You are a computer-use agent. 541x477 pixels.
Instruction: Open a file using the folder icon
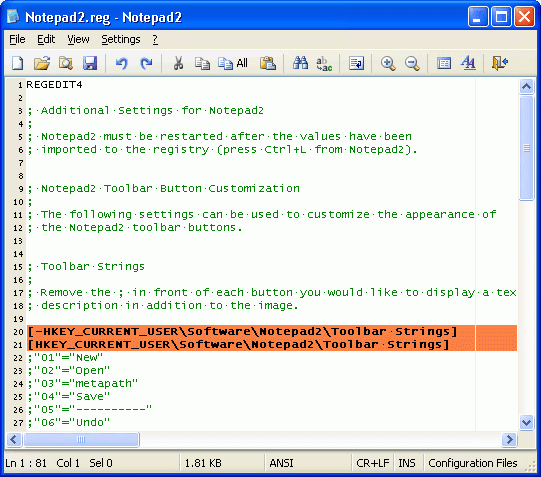point(42,63)
